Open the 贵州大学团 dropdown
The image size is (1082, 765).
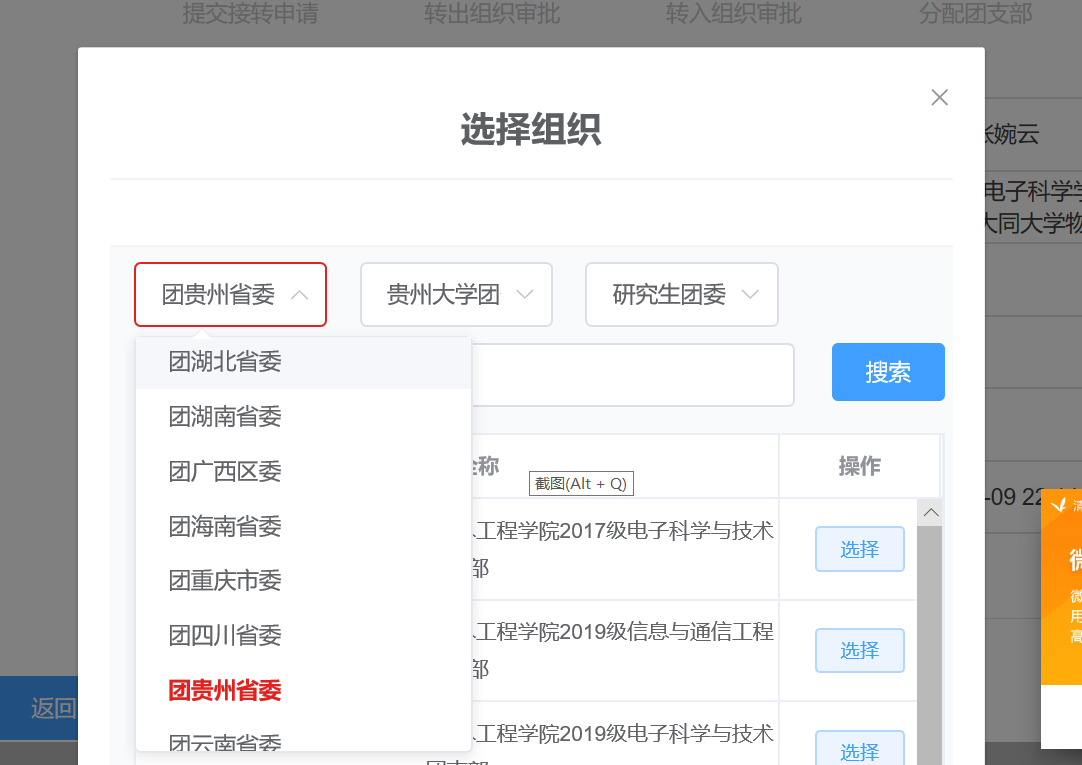(x=456, y=295)
